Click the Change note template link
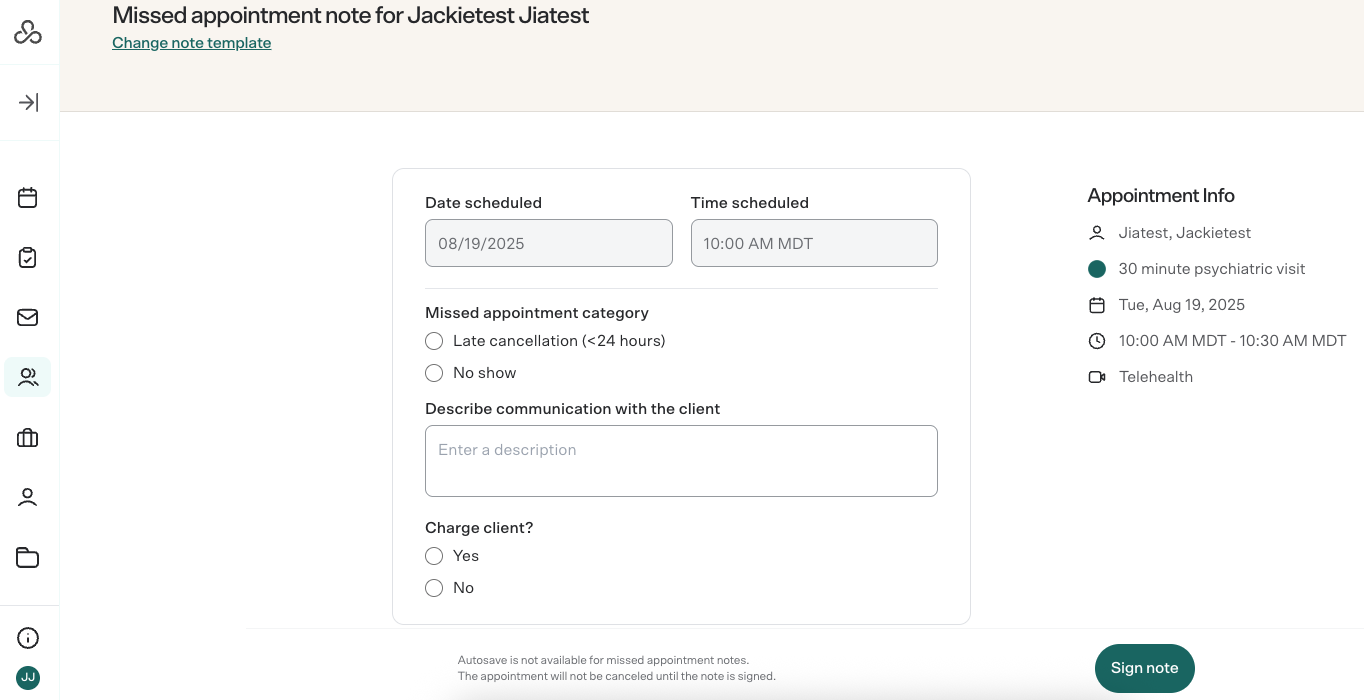1364x700 pixels. point(191,43)
